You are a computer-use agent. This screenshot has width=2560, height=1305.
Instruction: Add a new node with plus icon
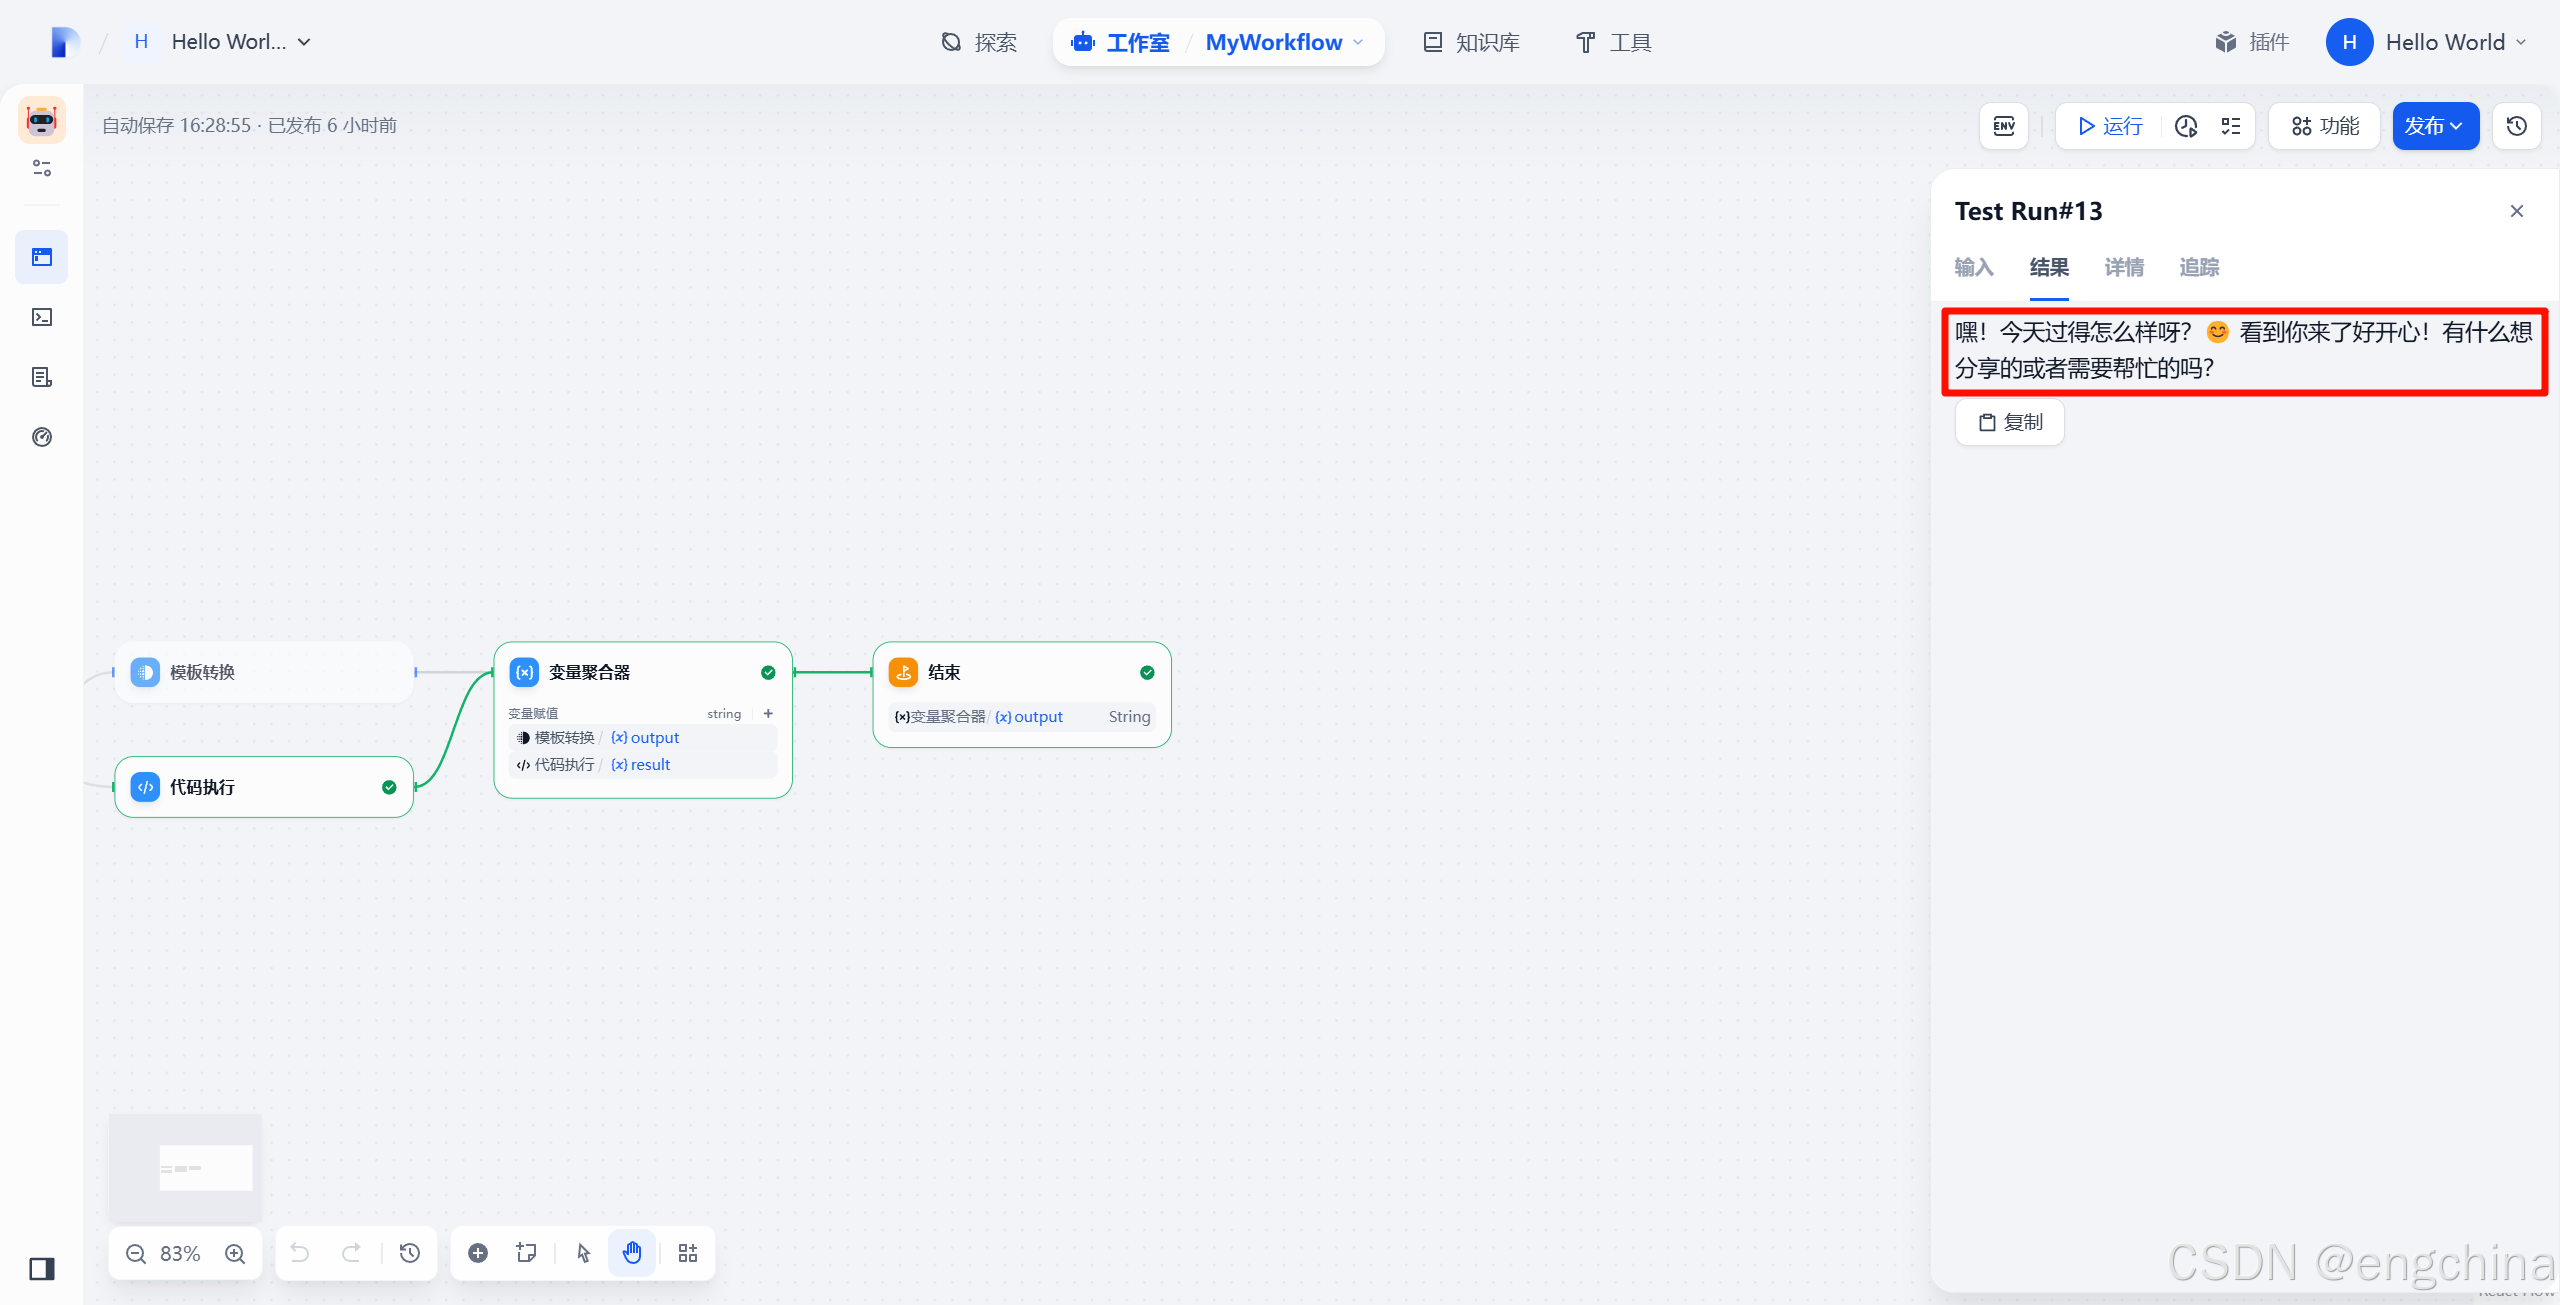[x=478, y=1254]
